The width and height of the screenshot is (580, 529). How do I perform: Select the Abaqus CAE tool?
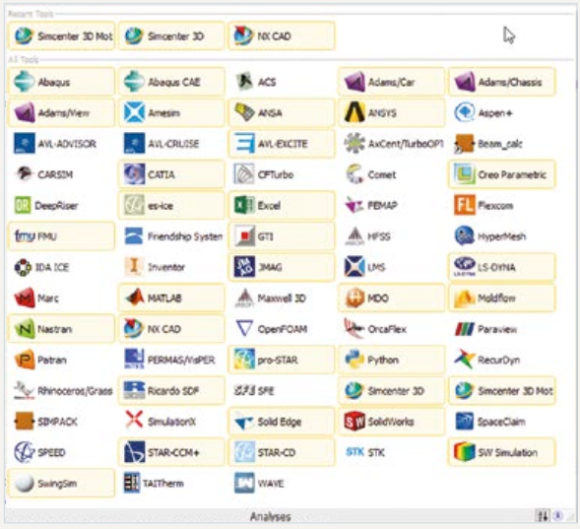pyautogui.click(x=172, y=82)
